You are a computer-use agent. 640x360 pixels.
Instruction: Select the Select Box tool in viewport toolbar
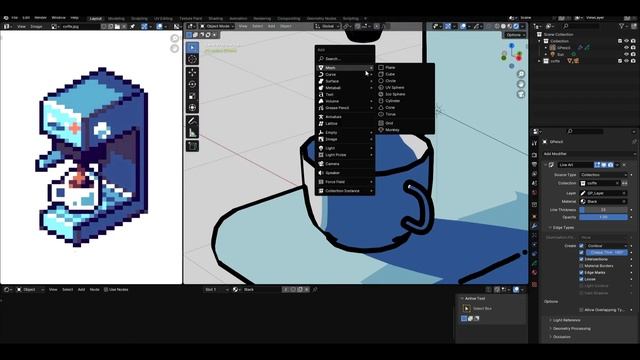192,48
